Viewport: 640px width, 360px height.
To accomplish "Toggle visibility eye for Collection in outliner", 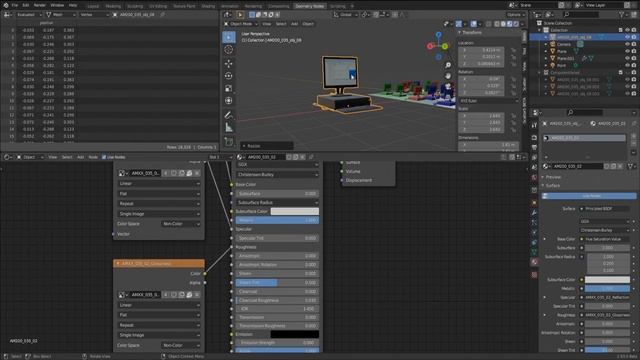I will point(627,30).
